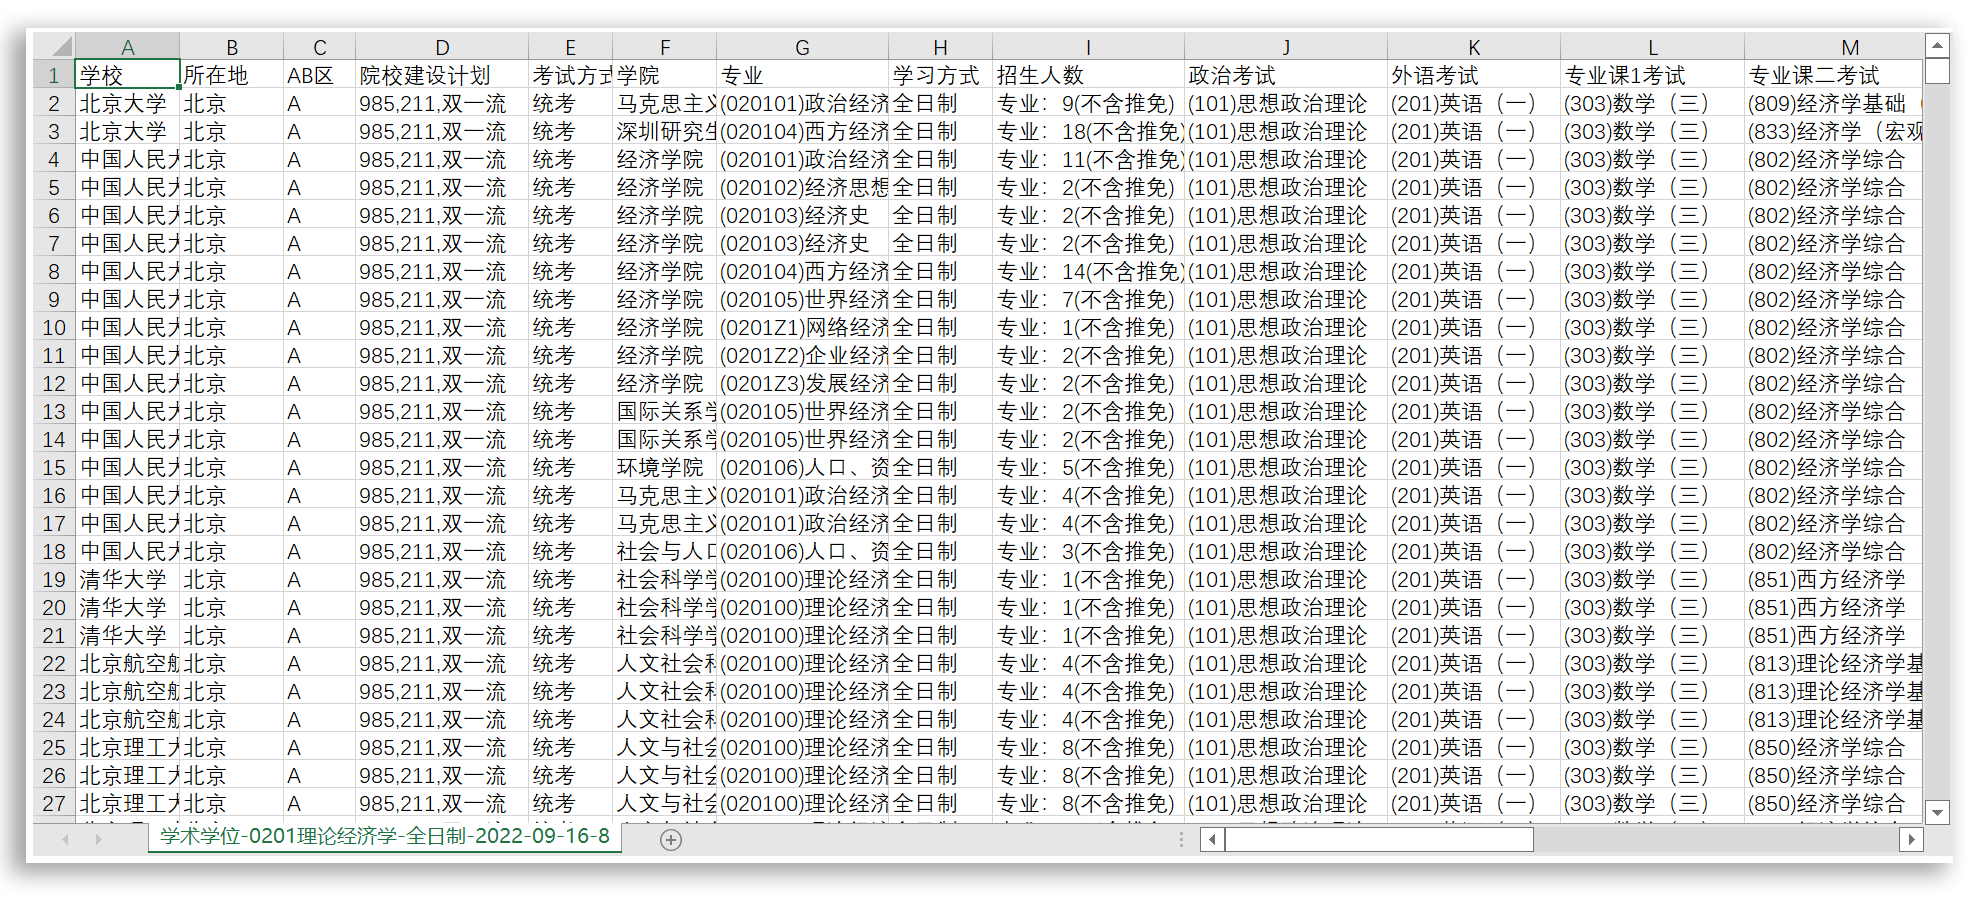
Task: Select cell 专业：14(不含推免) in row 8
Action: (1088, 271)
